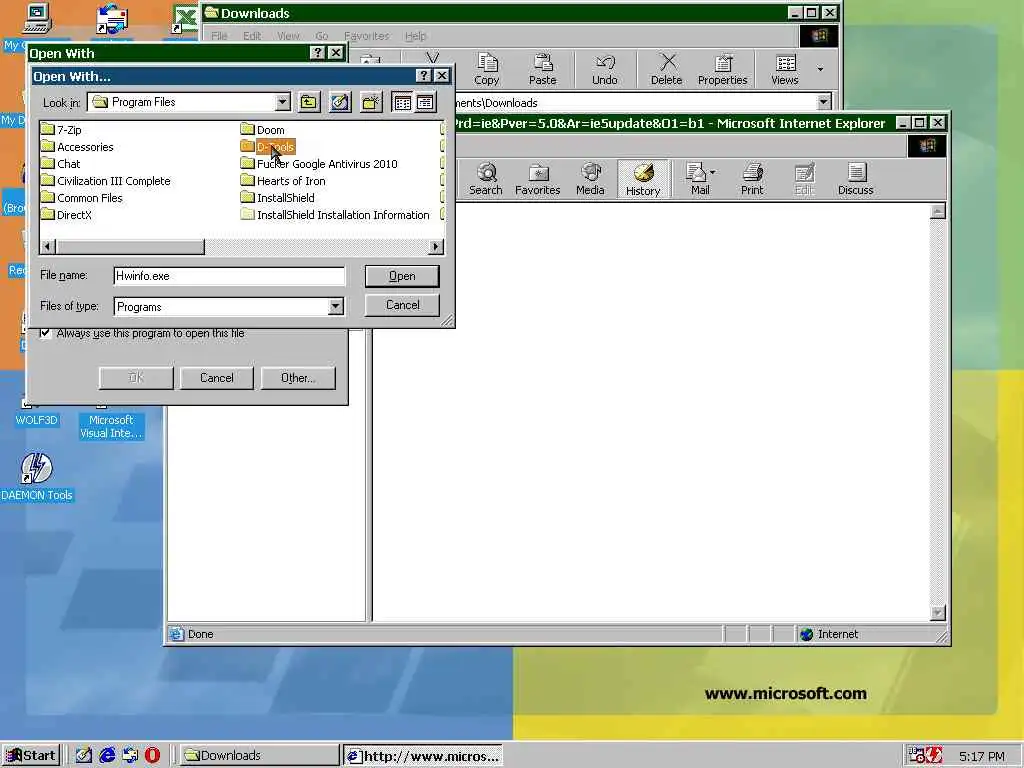Expand the Files of type dropdown
Image resolution: width=1024 pixels, height=768 pixels.
pos(336,306)
